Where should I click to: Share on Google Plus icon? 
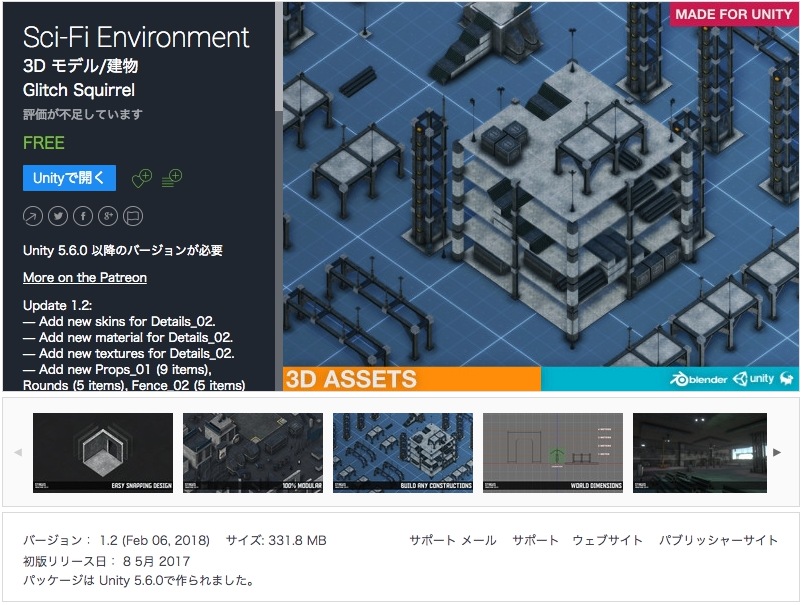(108, 216)
